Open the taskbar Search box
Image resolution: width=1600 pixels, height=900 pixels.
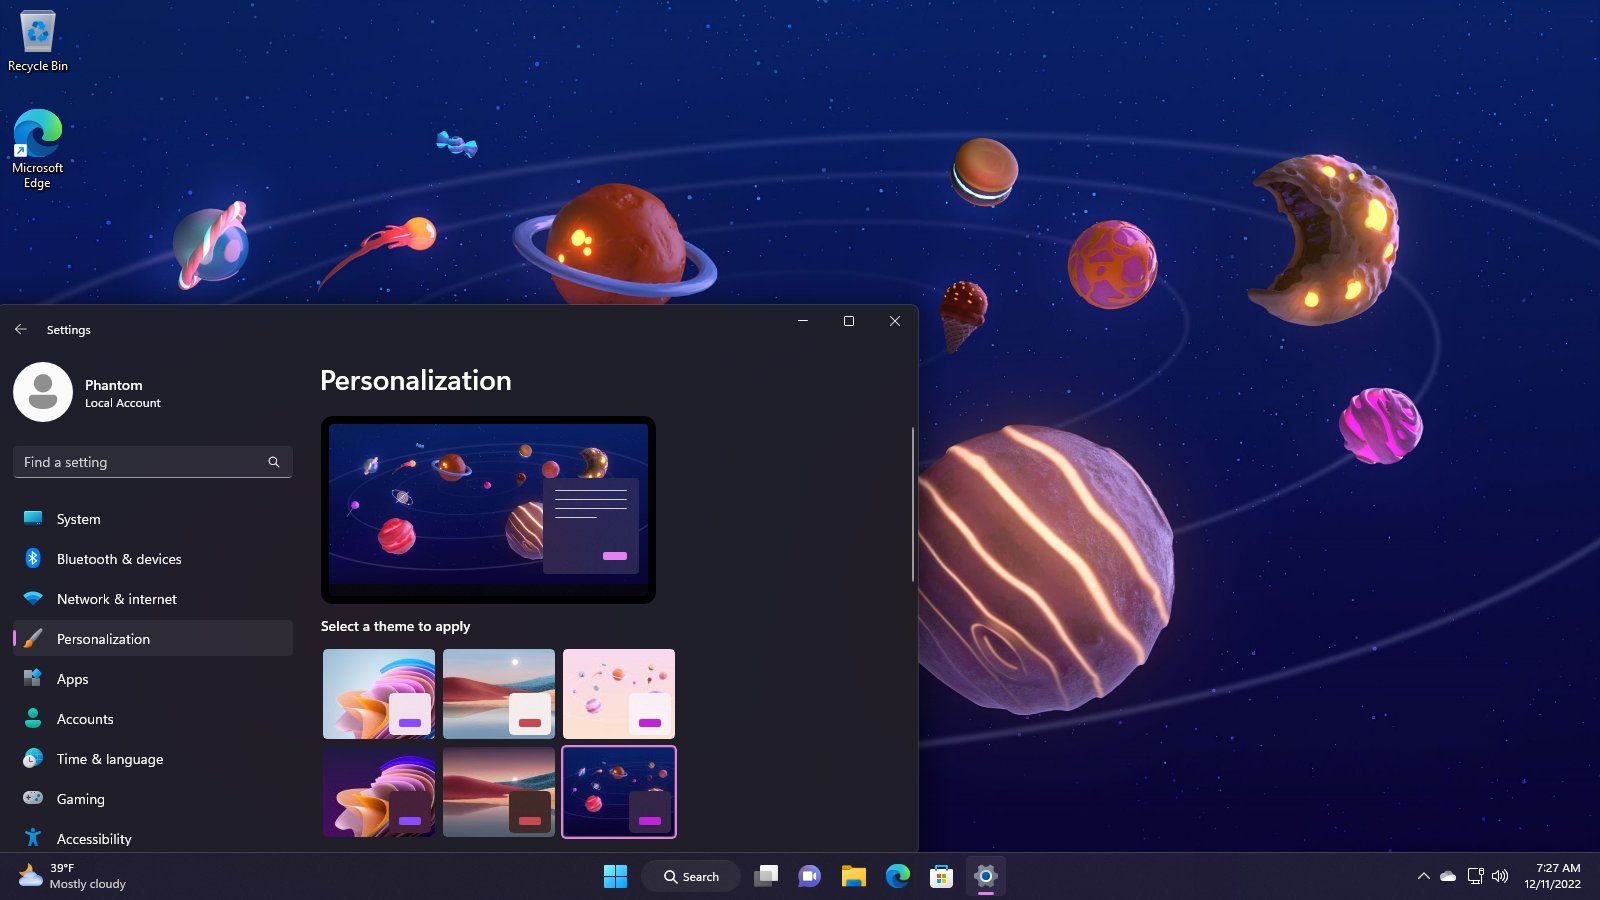tap(691, 877)
